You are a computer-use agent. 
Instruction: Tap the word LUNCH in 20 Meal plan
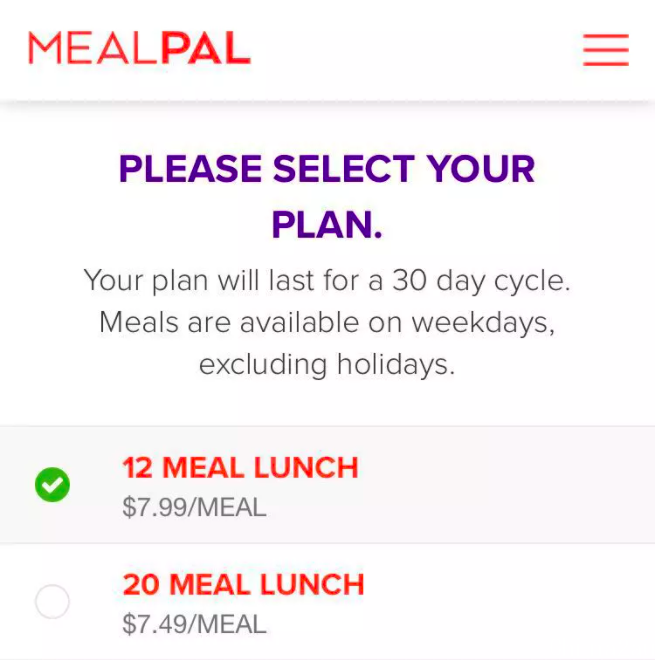click(x=312, y=585)
